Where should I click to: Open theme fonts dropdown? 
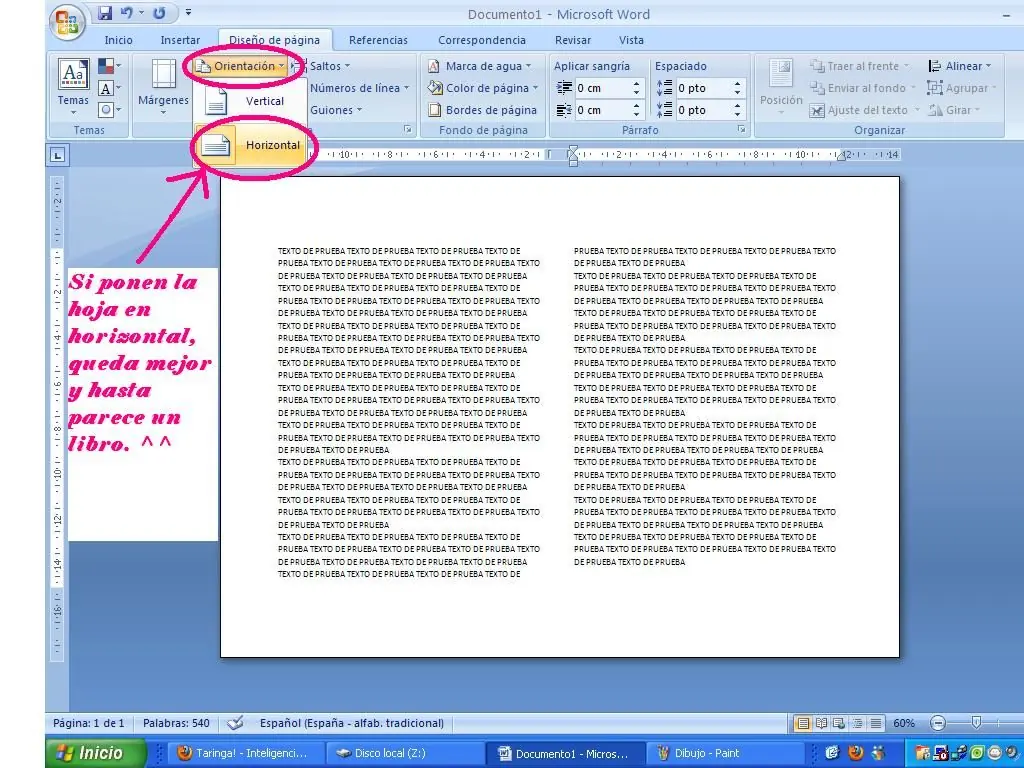coord(109,88)
